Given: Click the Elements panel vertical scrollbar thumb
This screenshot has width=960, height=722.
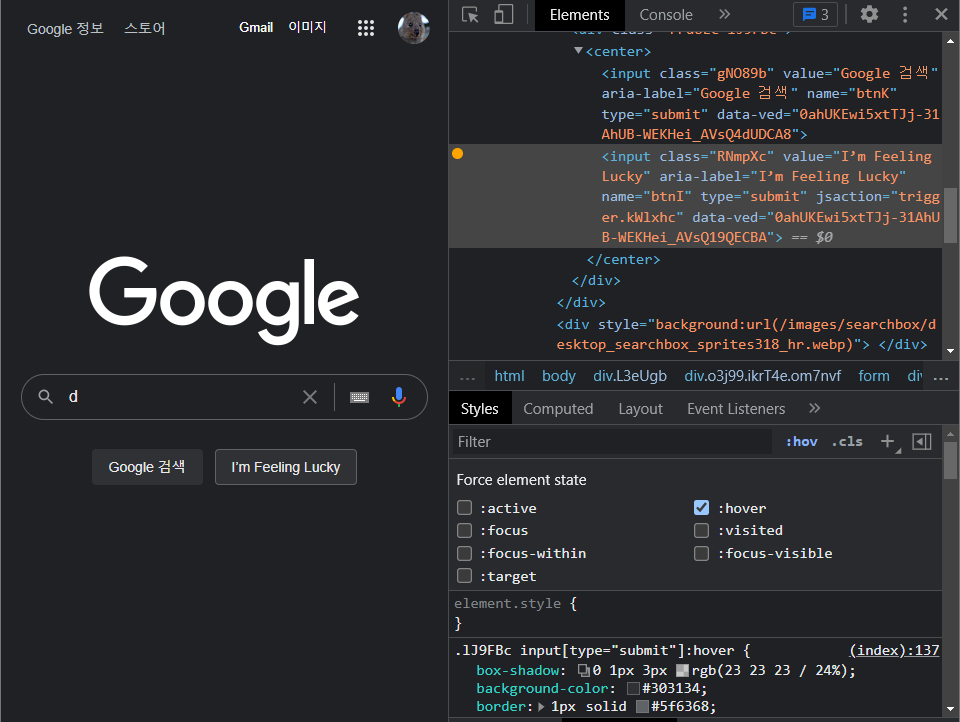Looking at the screenshot, I should (950, 215).
